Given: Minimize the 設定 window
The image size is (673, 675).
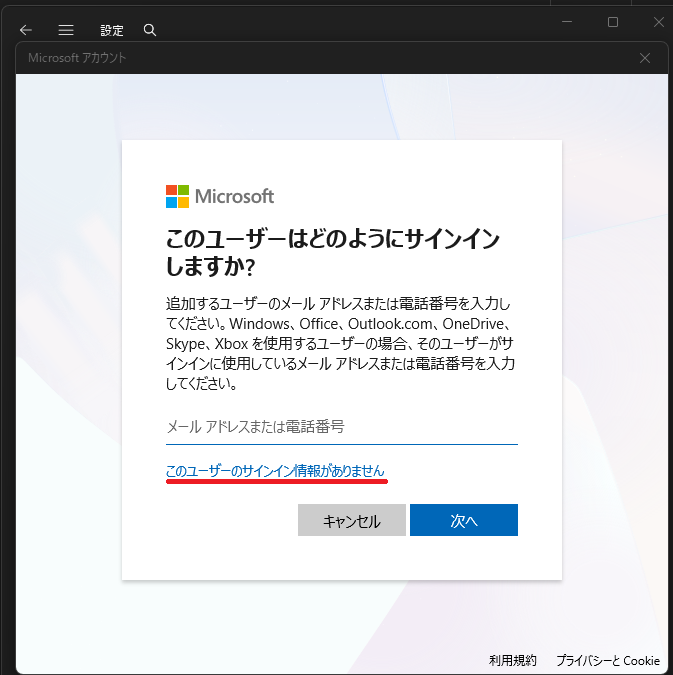Looking at the screenshot, I should 567,22.
